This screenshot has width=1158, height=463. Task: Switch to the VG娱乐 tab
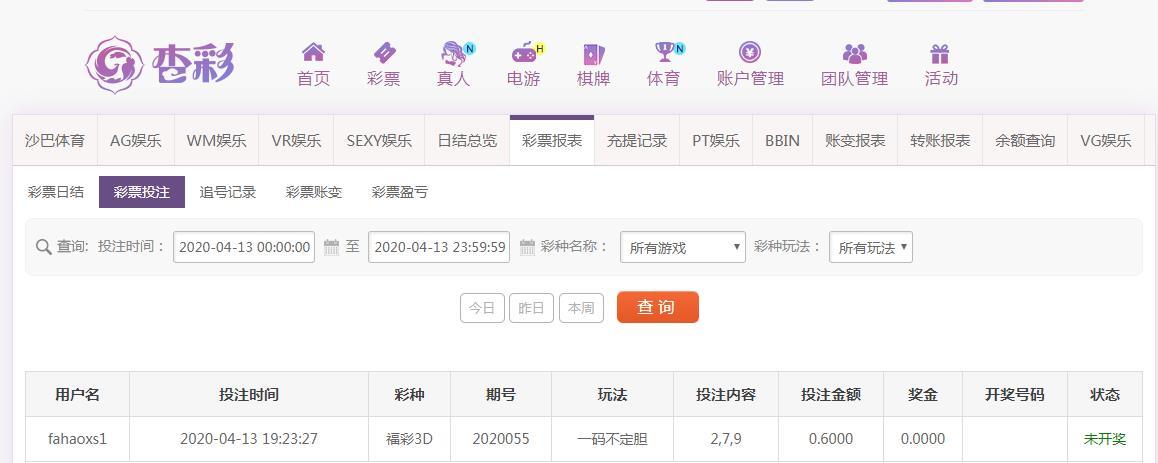(1106, 140)
